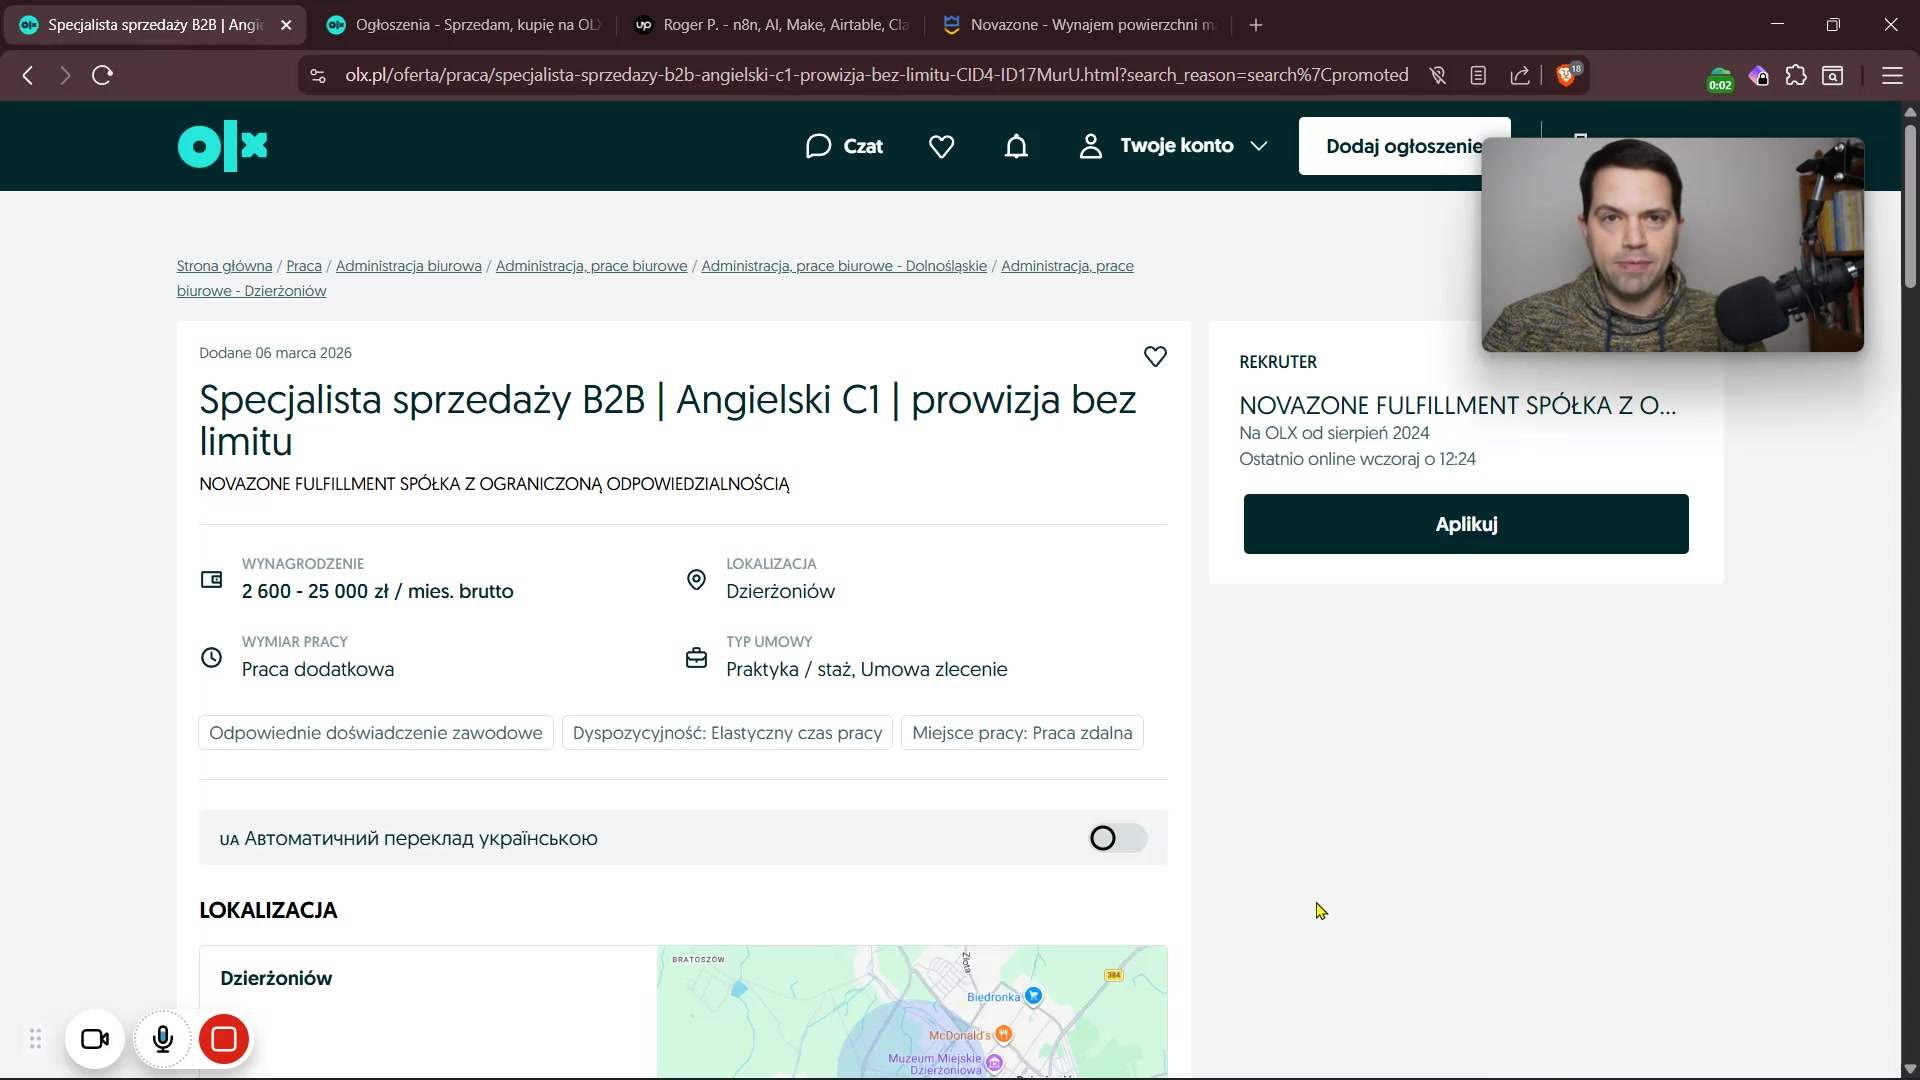This screenshot has height=1080, width=1920.
Task: Open notifications bell icon
Action: (x=1016, y=147)
